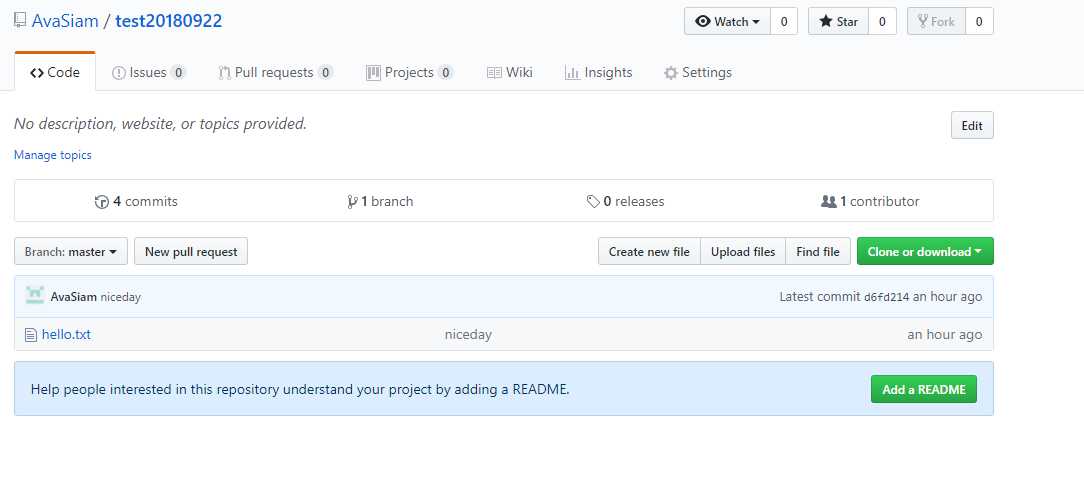Viewport: 1084px width, 477px height.
Task: Click the repository book icon beside AvaSiam
Action: pyautogui.click(x=20, y=21)
